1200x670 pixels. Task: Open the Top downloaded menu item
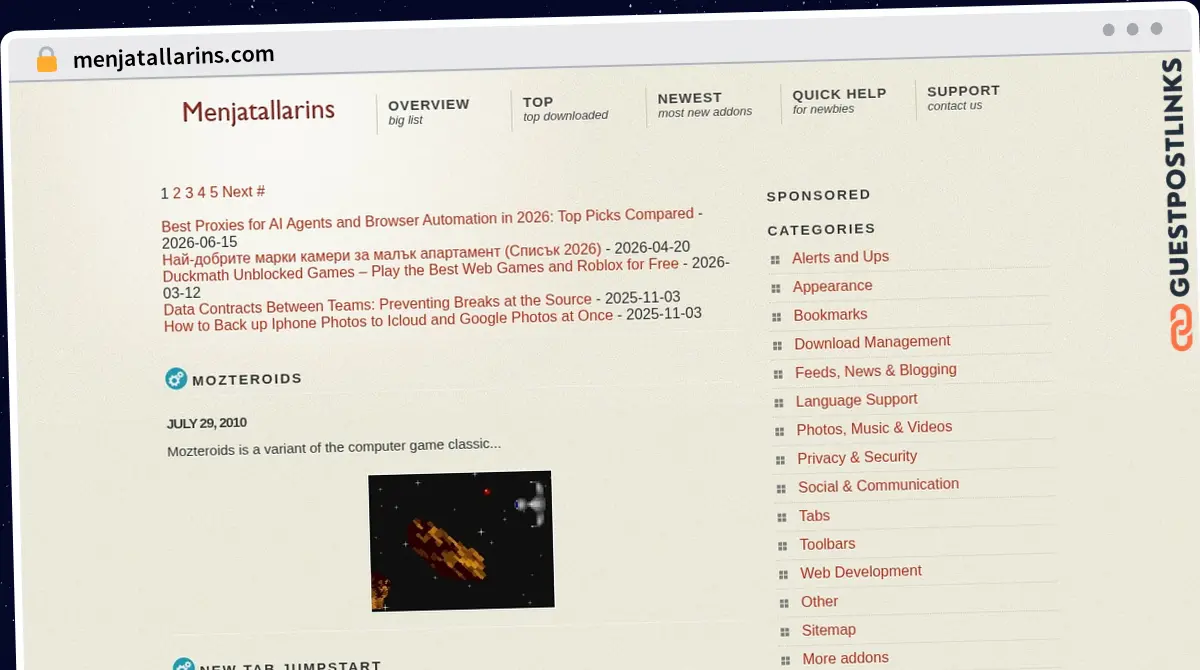tap(565, 108)
